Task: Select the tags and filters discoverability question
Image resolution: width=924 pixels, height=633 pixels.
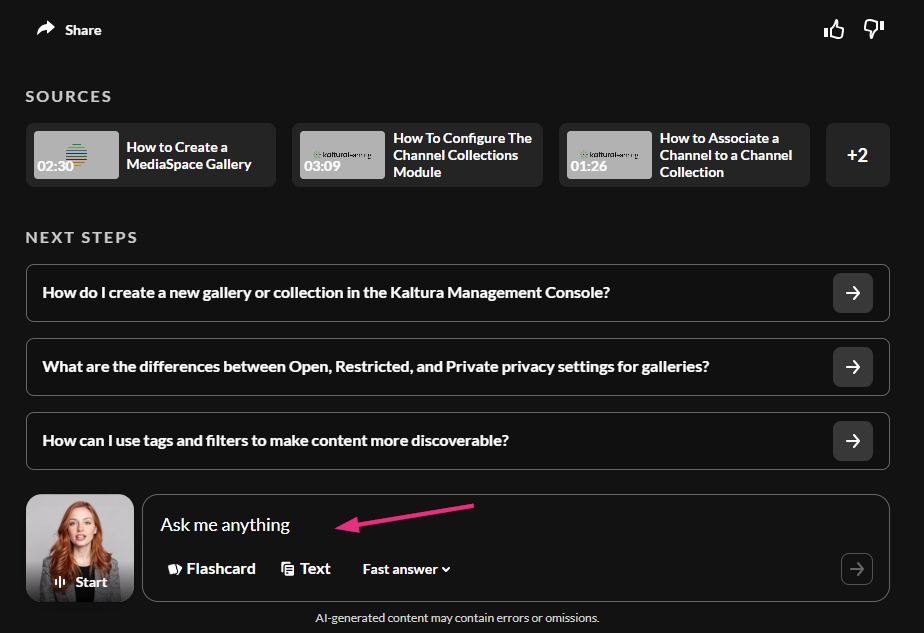Action: click(x=457, y=441)
